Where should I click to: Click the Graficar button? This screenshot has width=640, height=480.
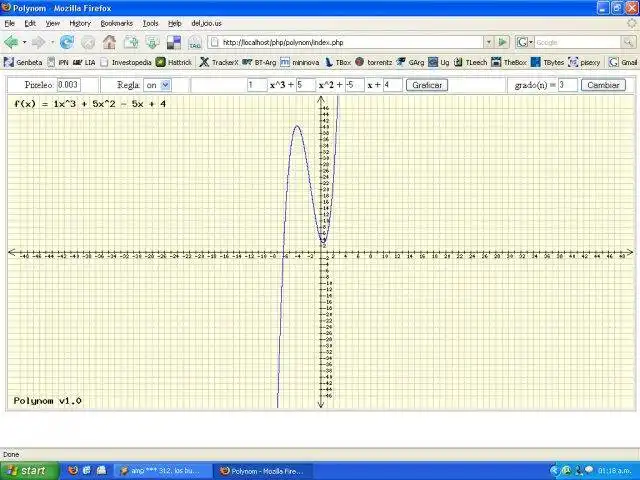(427, 85)
